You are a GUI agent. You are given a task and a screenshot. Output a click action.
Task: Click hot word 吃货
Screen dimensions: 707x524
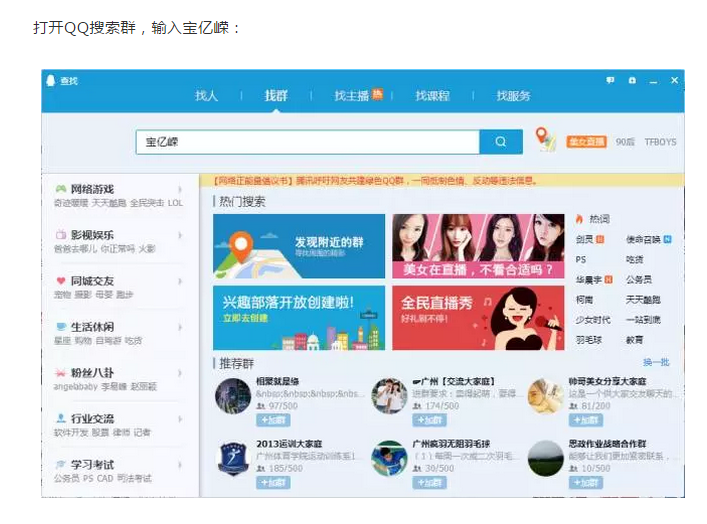click(x=634, y=259)
